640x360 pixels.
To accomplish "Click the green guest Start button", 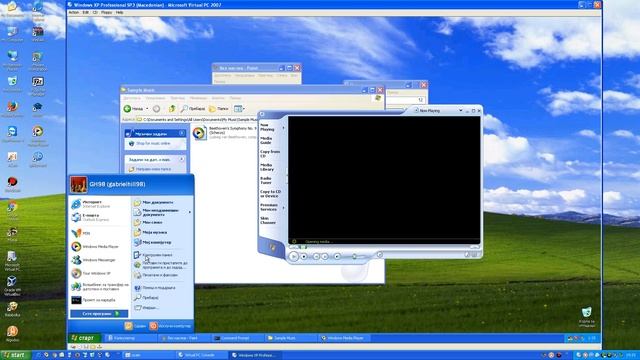I will (x=84, y=338).
